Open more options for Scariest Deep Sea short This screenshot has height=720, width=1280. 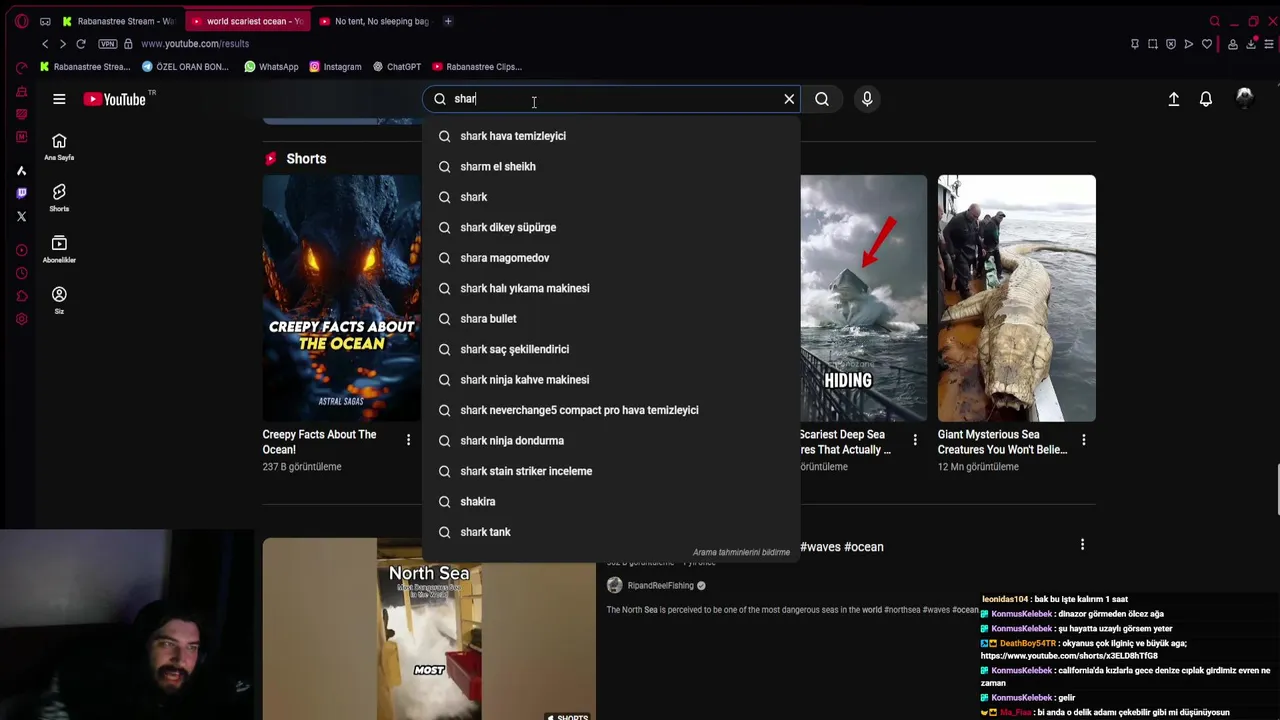[915, 440]
